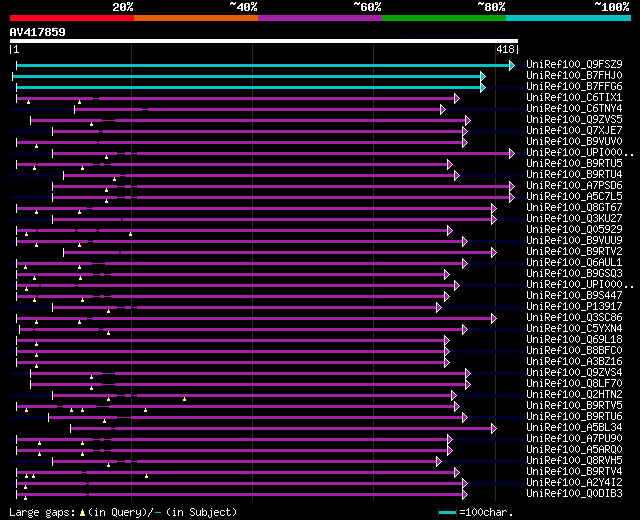
Task: Select the UniRef100_B8BFC0 label
Action: click(574, 351)
